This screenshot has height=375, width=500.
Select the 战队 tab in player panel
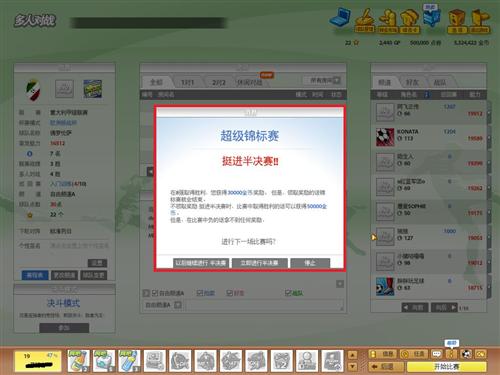440,83
